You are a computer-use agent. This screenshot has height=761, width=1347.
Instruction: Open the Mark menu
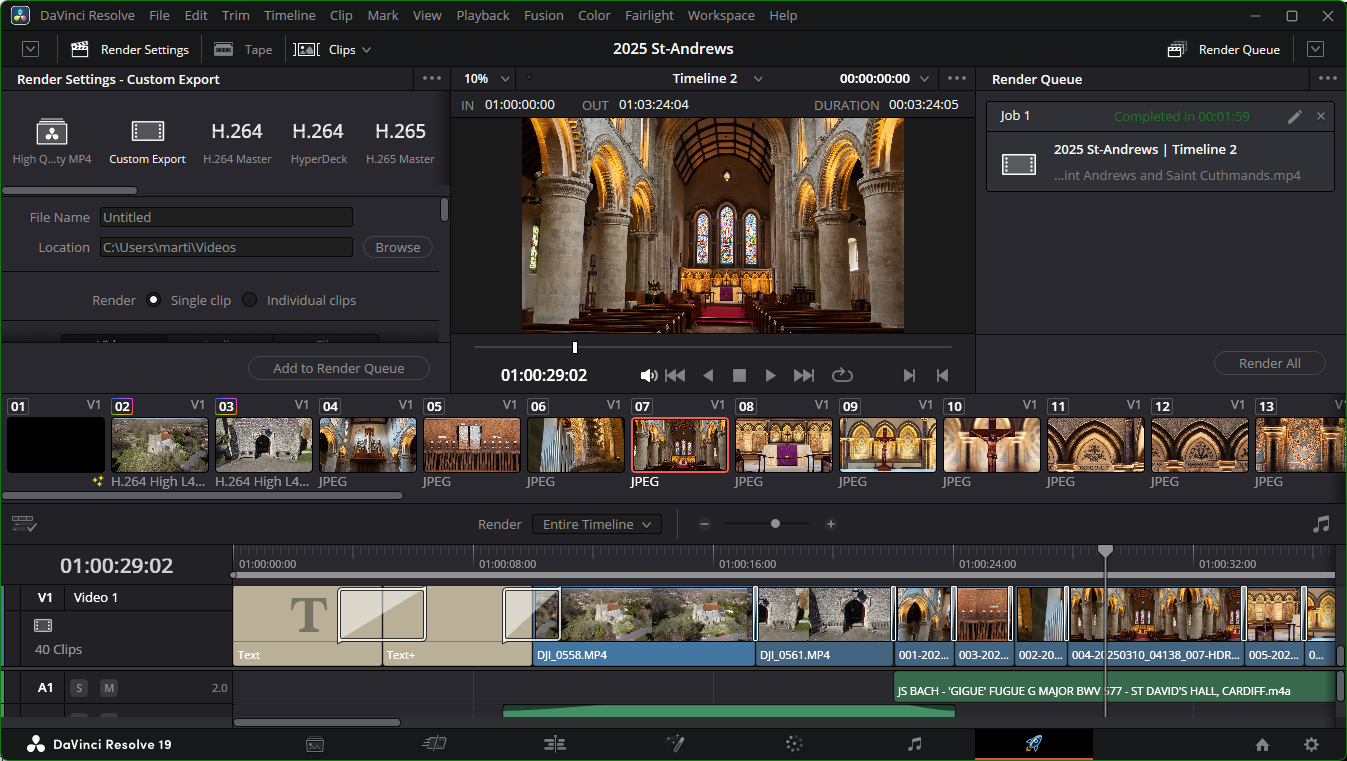pyautogui.click(x=382, y=15)
